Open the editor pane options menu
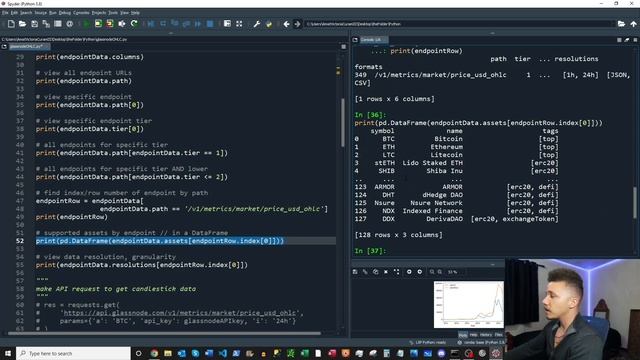 (x=344, y=47)
